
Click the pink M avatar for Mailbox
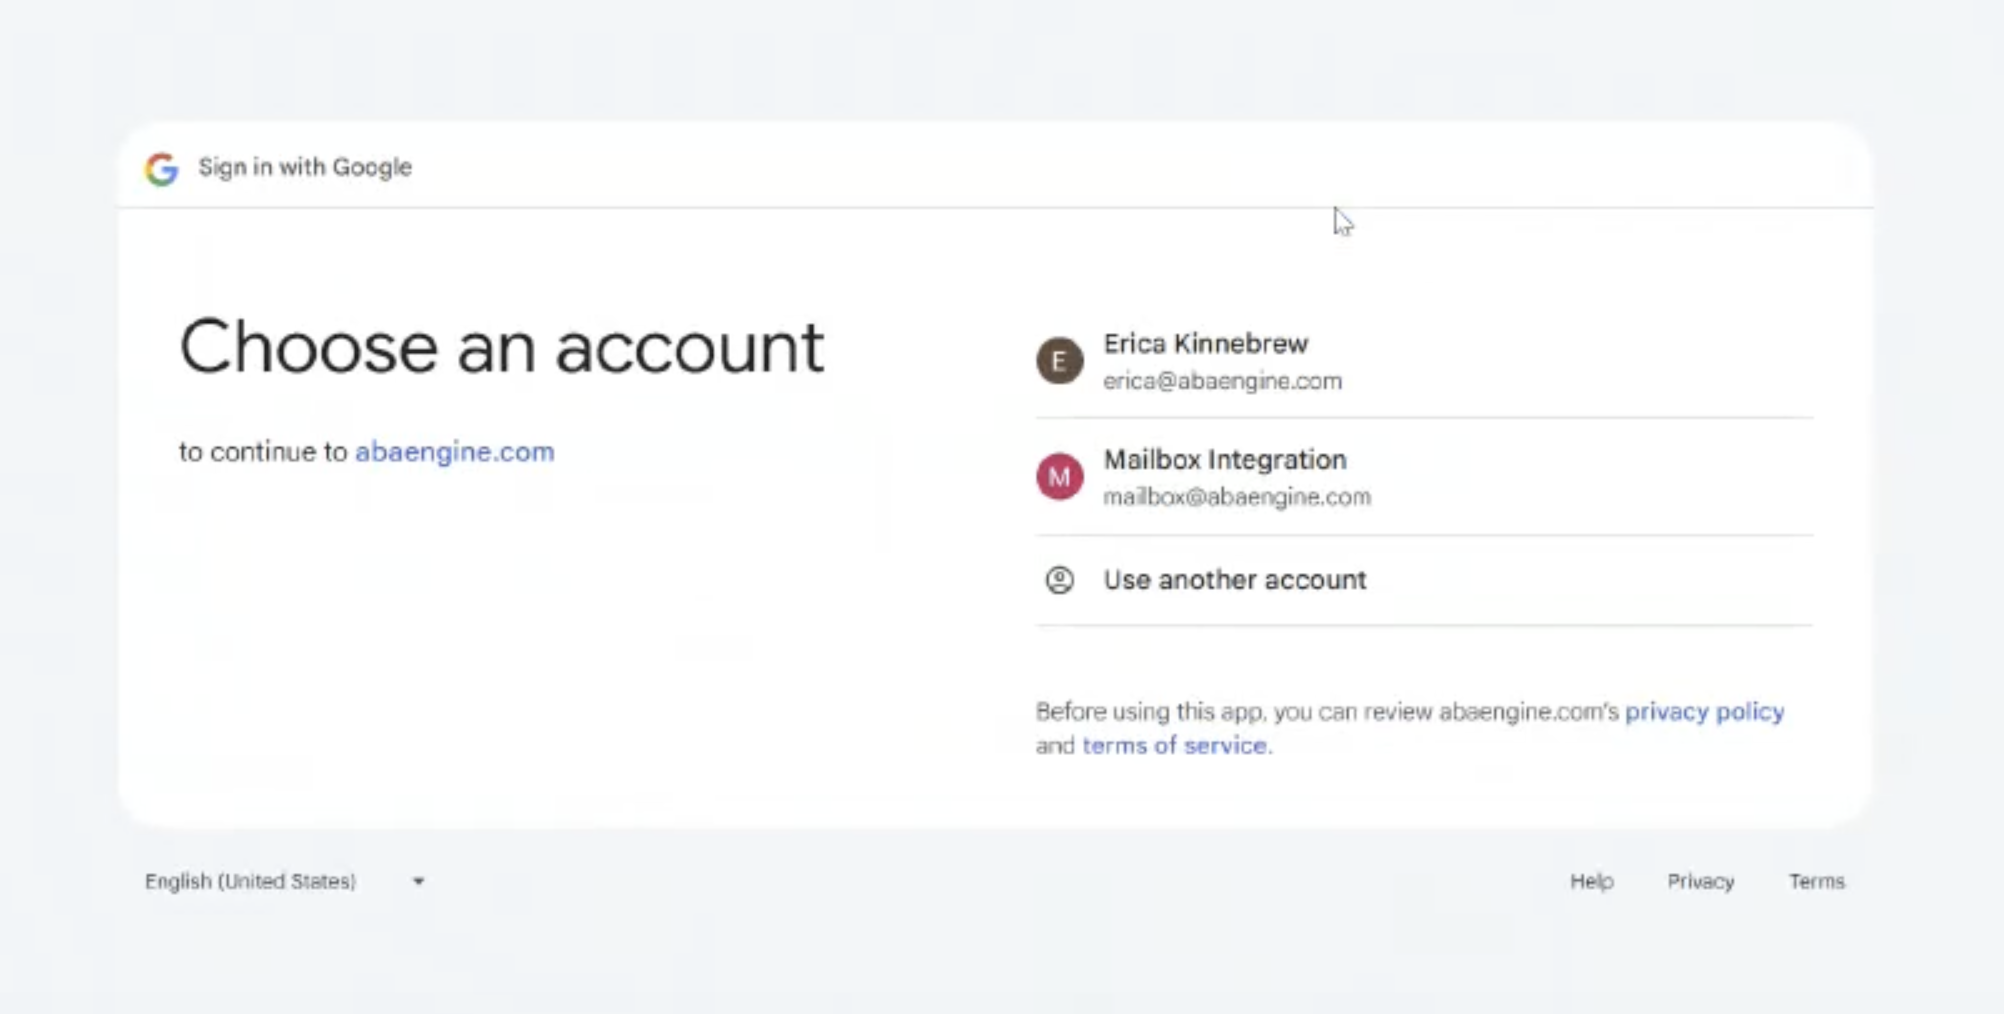coord(1059,476)
